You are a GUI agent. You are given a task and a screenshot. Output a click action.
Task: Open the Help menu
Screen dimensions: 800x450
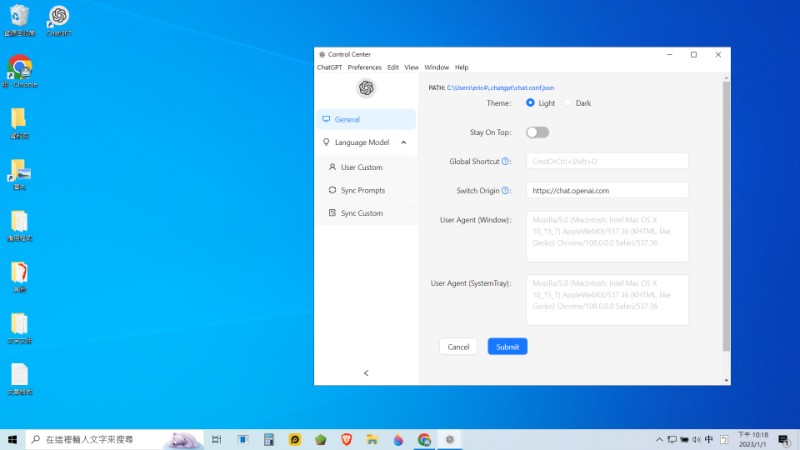click(x=461, y=67)
